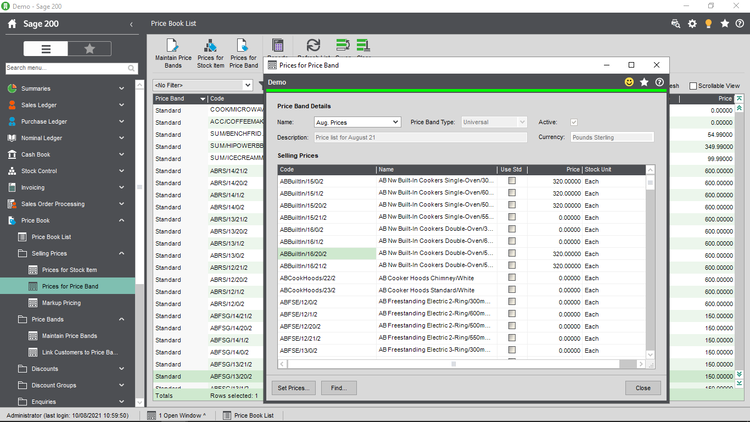
Task: Click Price Book List taskbar button
Action: pos(249,415)
